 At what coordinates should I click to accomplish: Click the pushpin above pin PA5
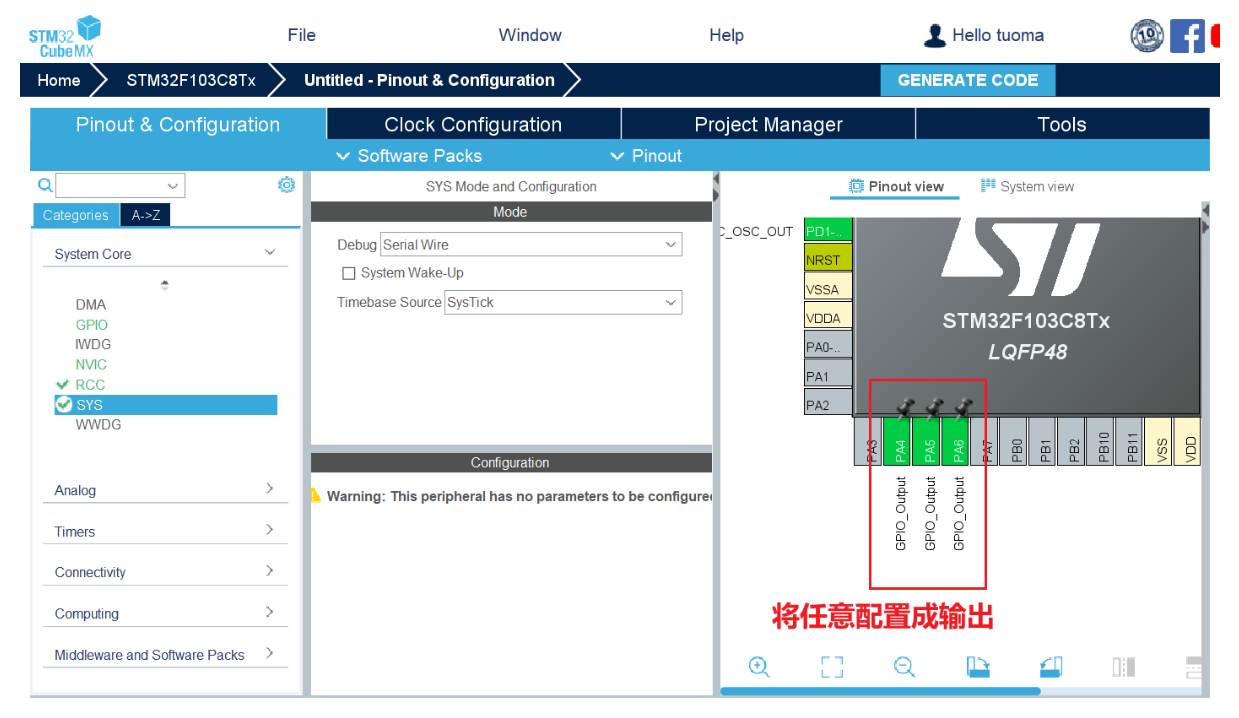point(934,407)
